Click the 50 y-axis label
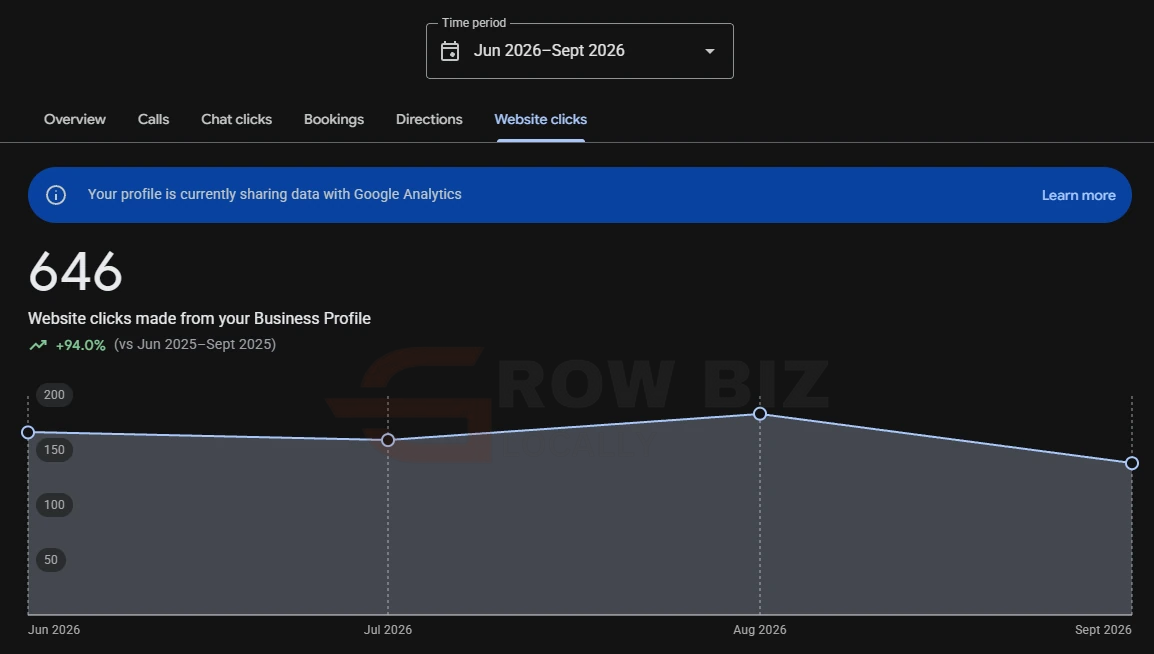The width and height of the screenshot is (1154, 654). 51,560
